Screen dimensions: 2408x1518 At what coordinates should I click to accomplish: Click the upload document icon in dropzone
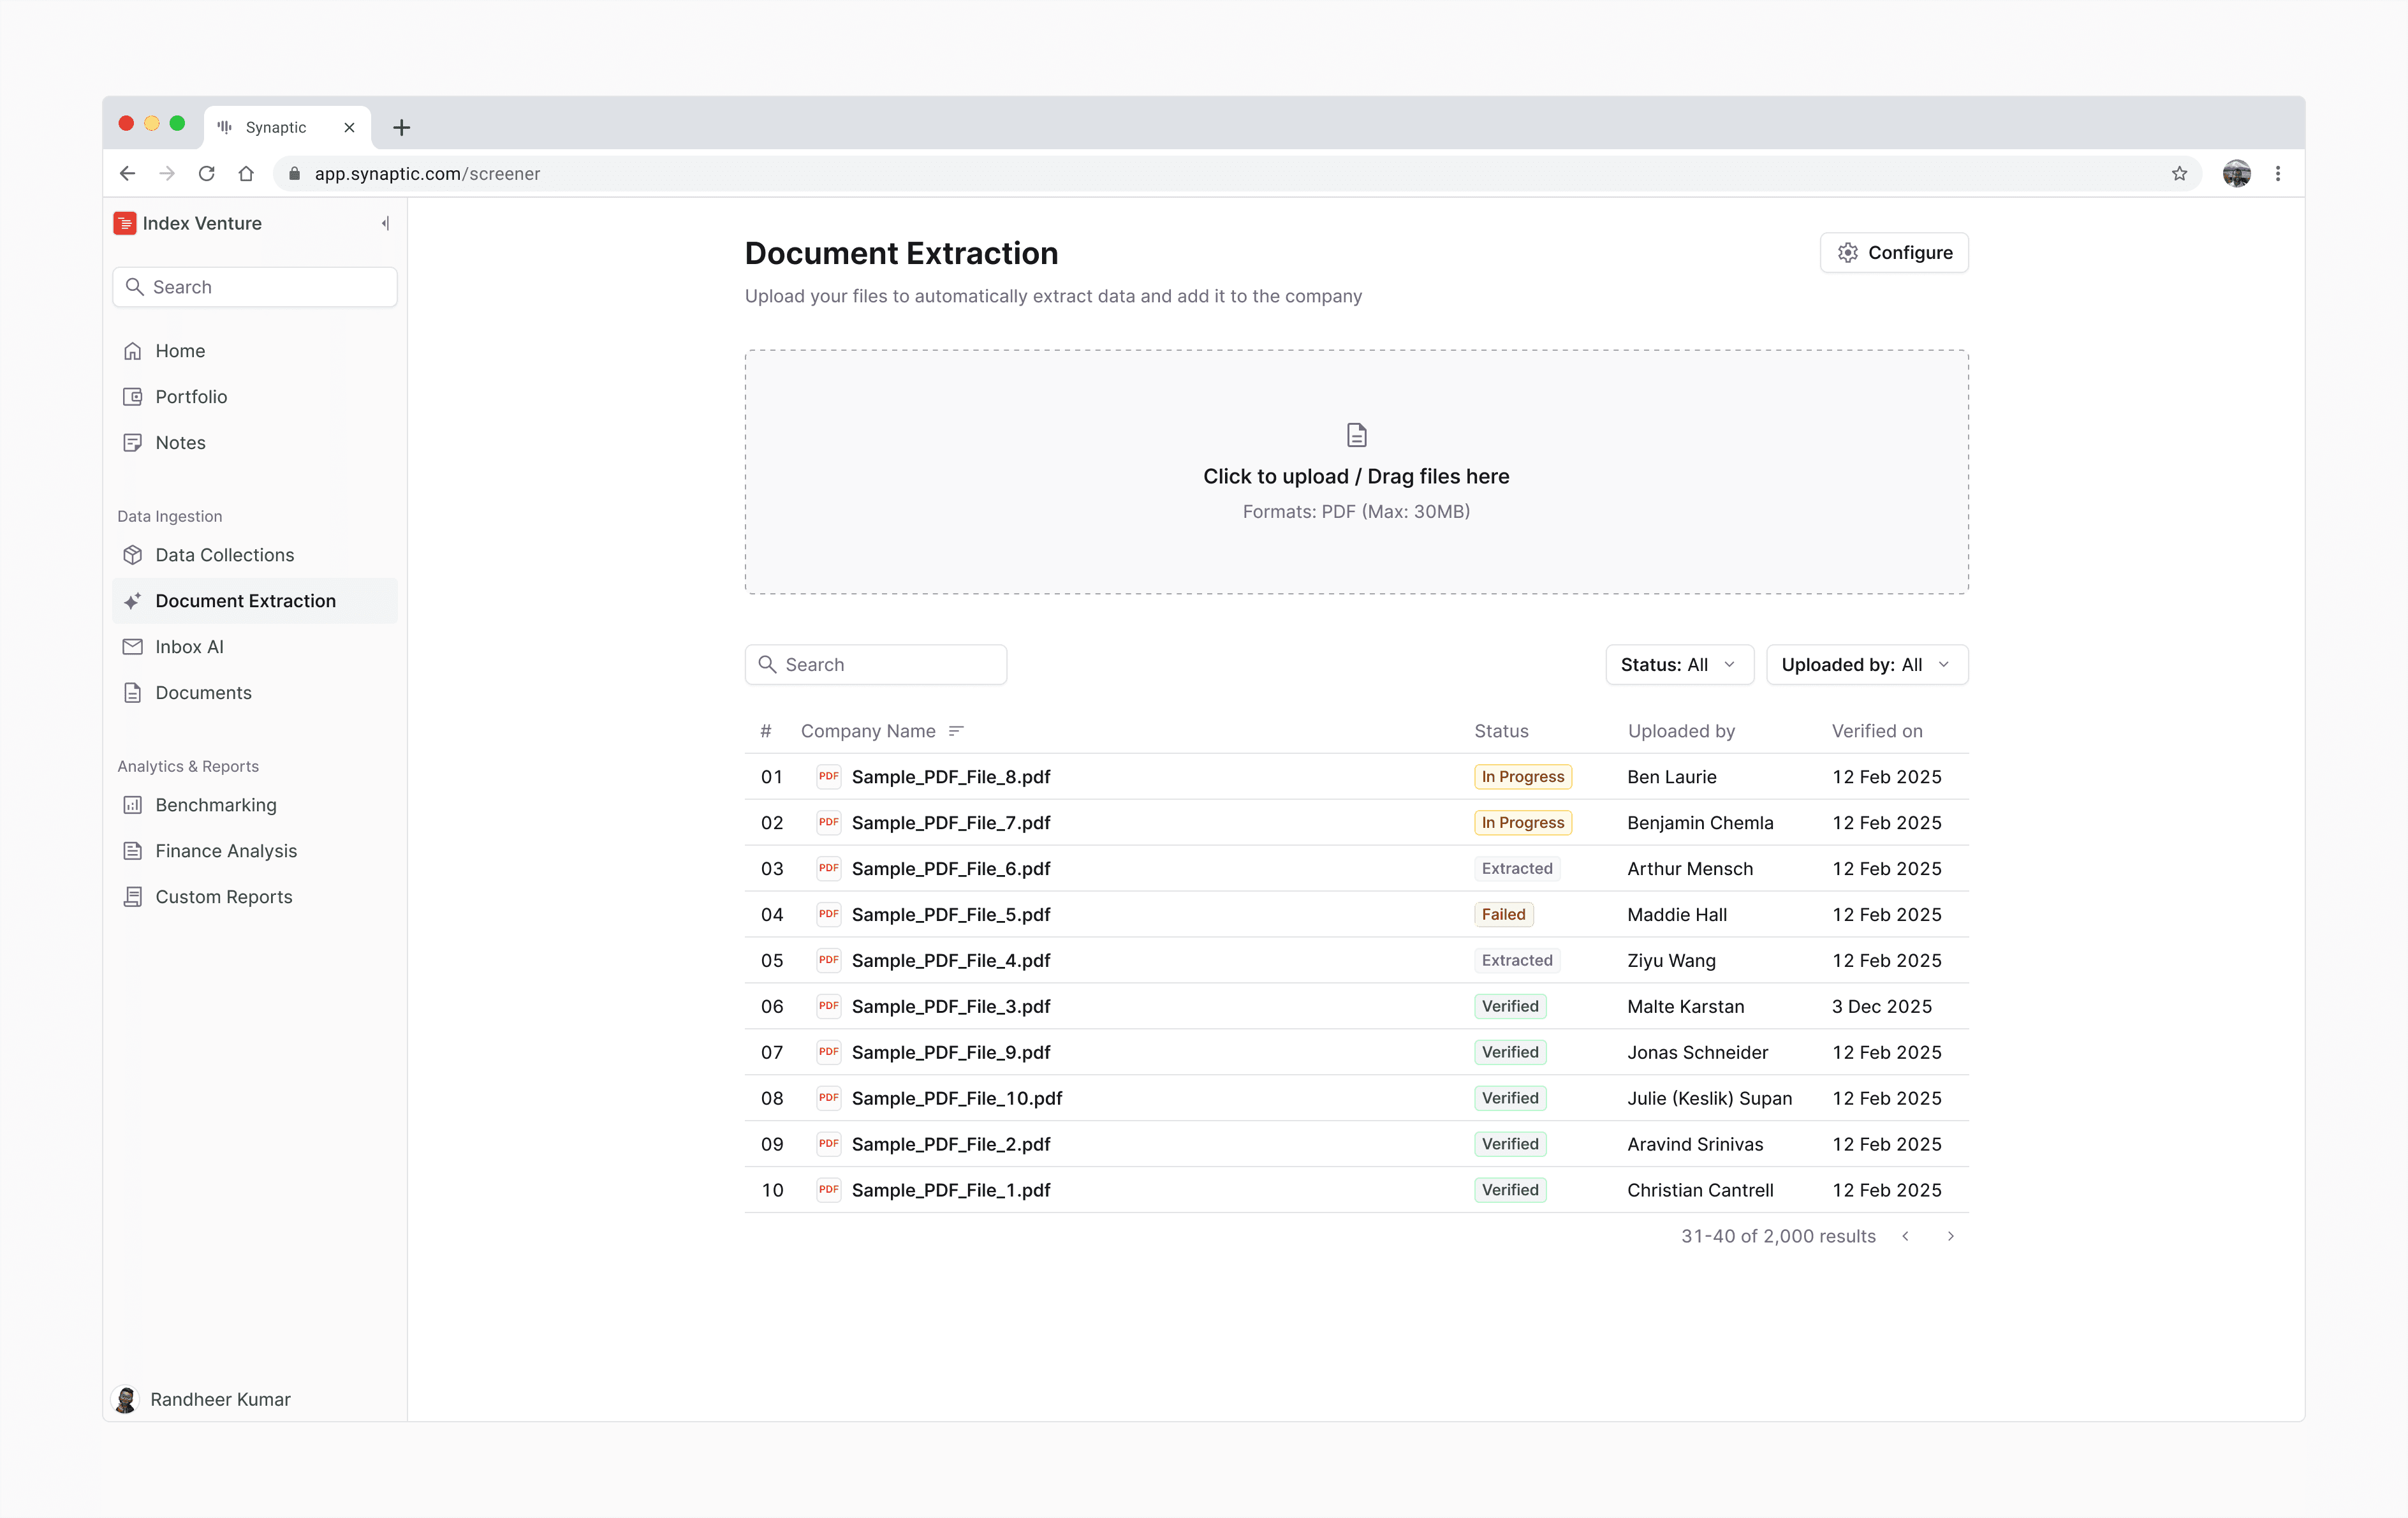pos(1357,435)
